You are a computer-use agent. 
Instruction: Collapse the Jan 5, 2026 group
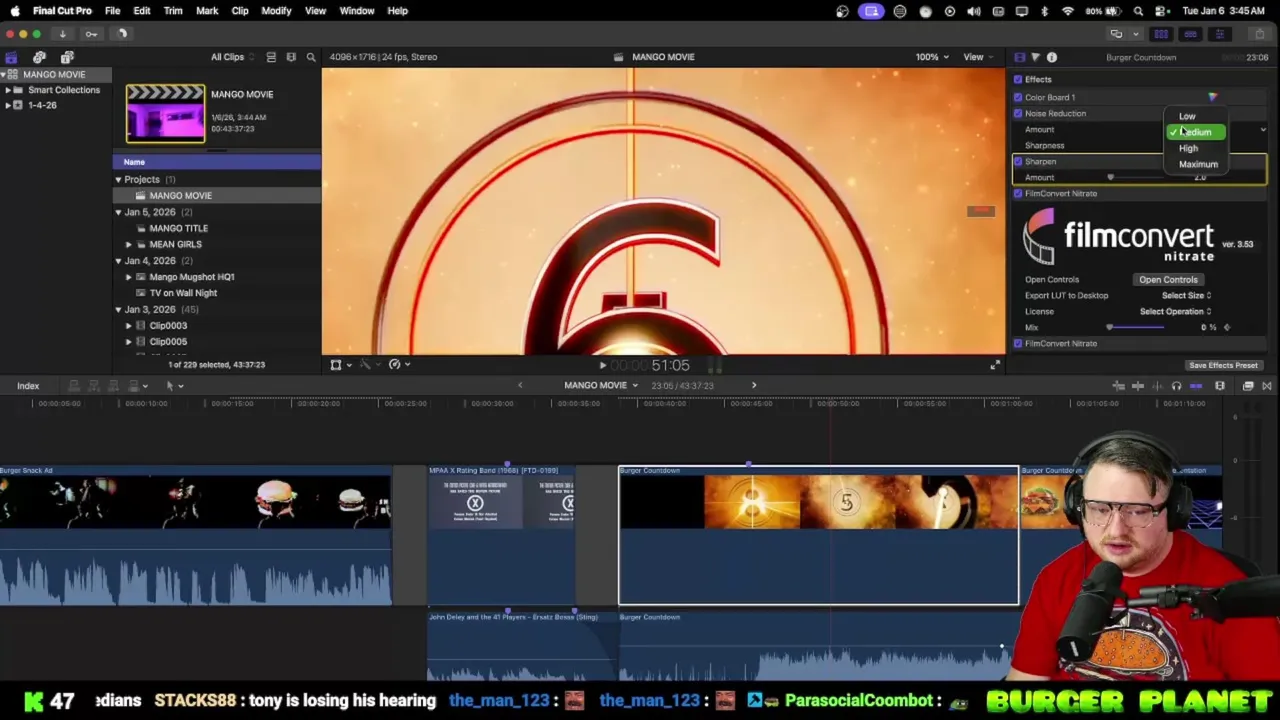pos(118,212)
